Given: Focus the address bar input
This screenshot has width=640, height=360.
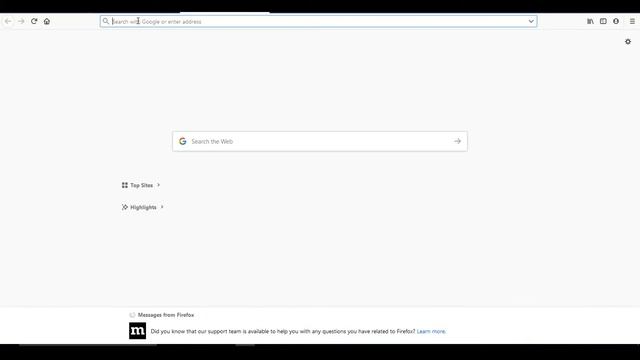Looking at the screenshot, I should click(318, 21).
